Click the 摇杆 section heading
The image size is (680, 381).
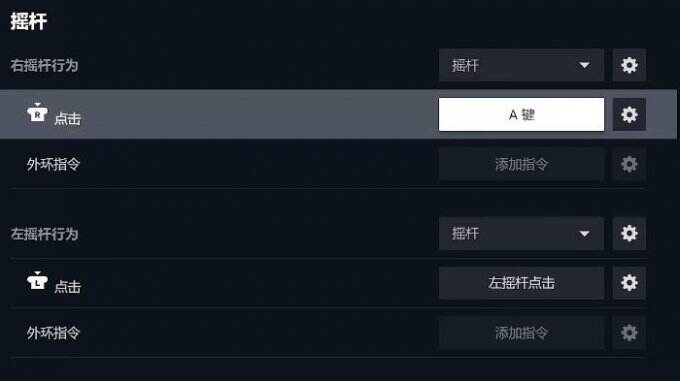point(29,21)
